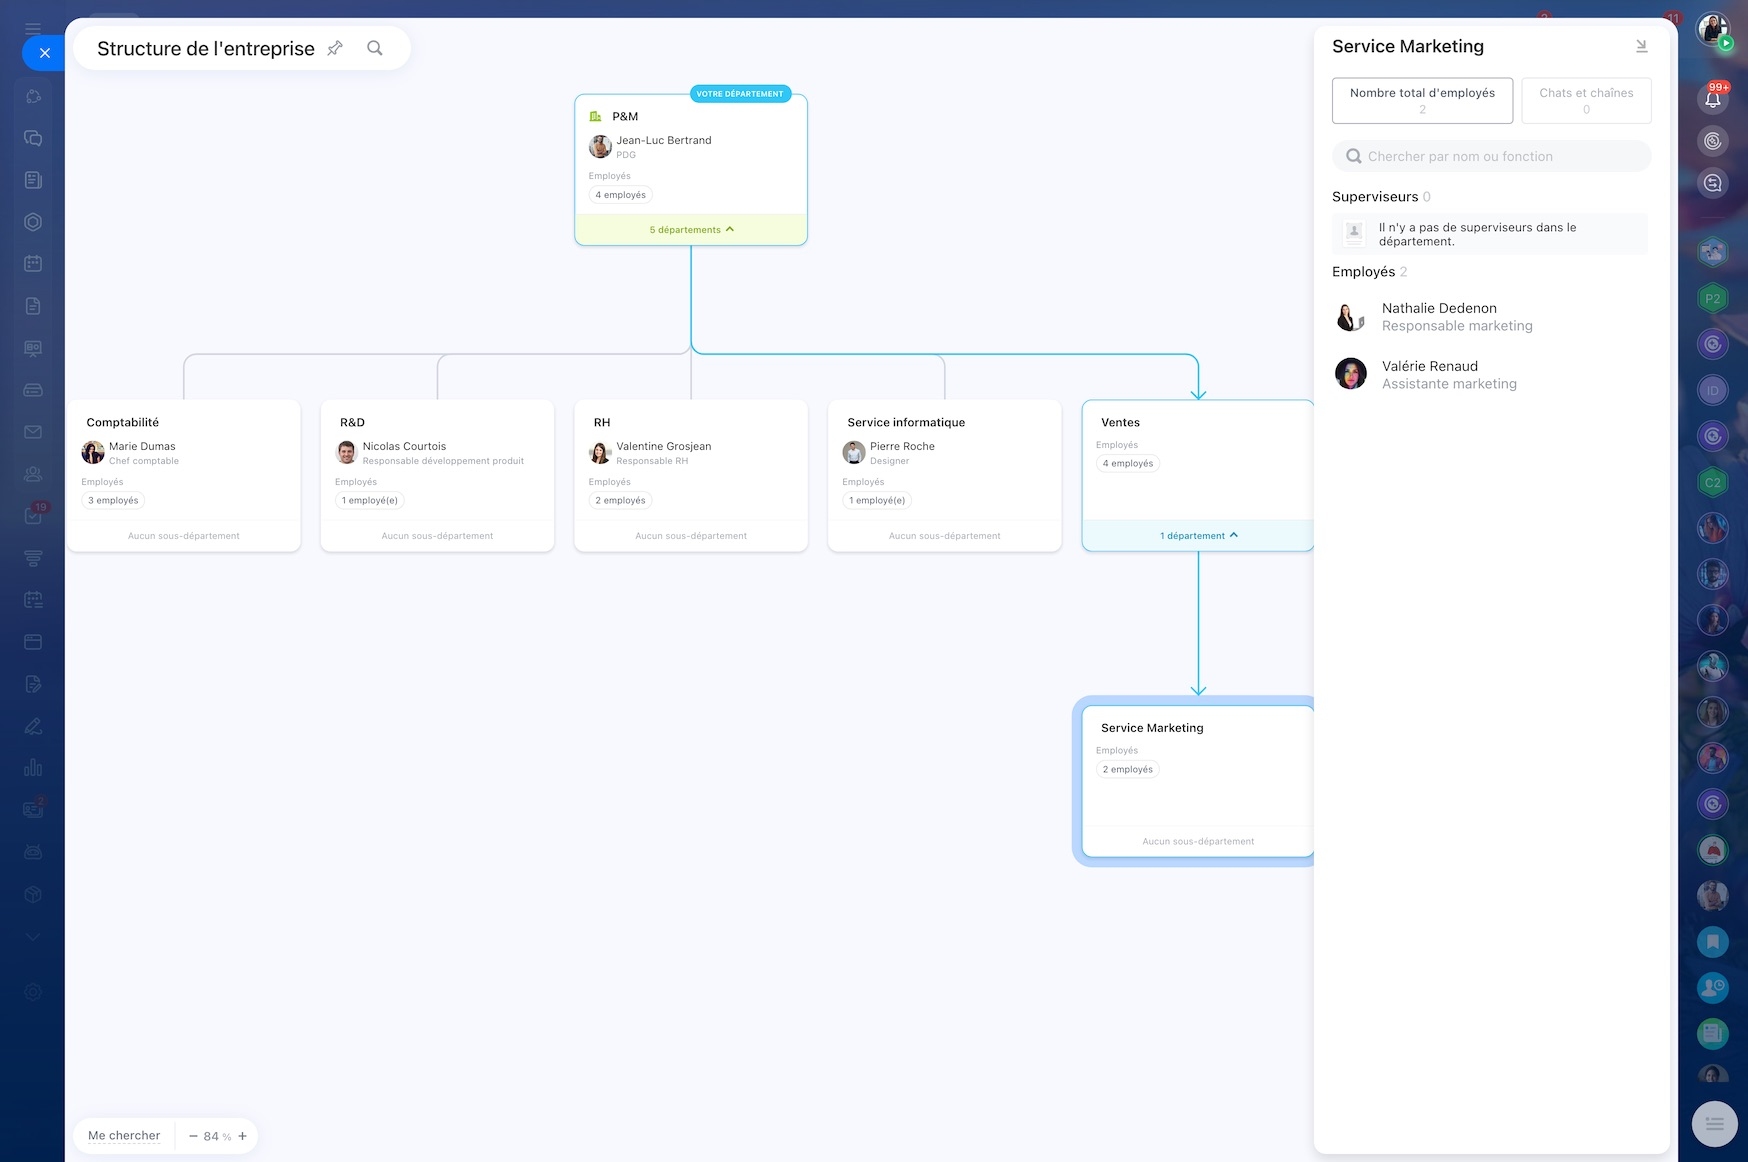Open the mail icon in left sidebar
1748x1162 pixels.
[x=33, y=432]
